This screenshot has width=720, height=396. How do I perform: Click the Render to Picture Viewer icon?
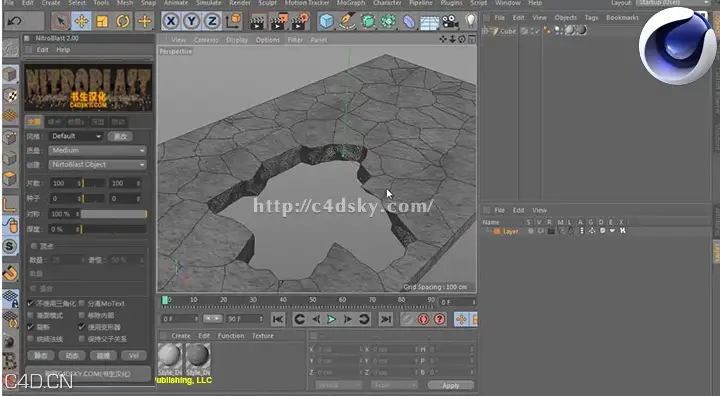[x=279, y=22]
